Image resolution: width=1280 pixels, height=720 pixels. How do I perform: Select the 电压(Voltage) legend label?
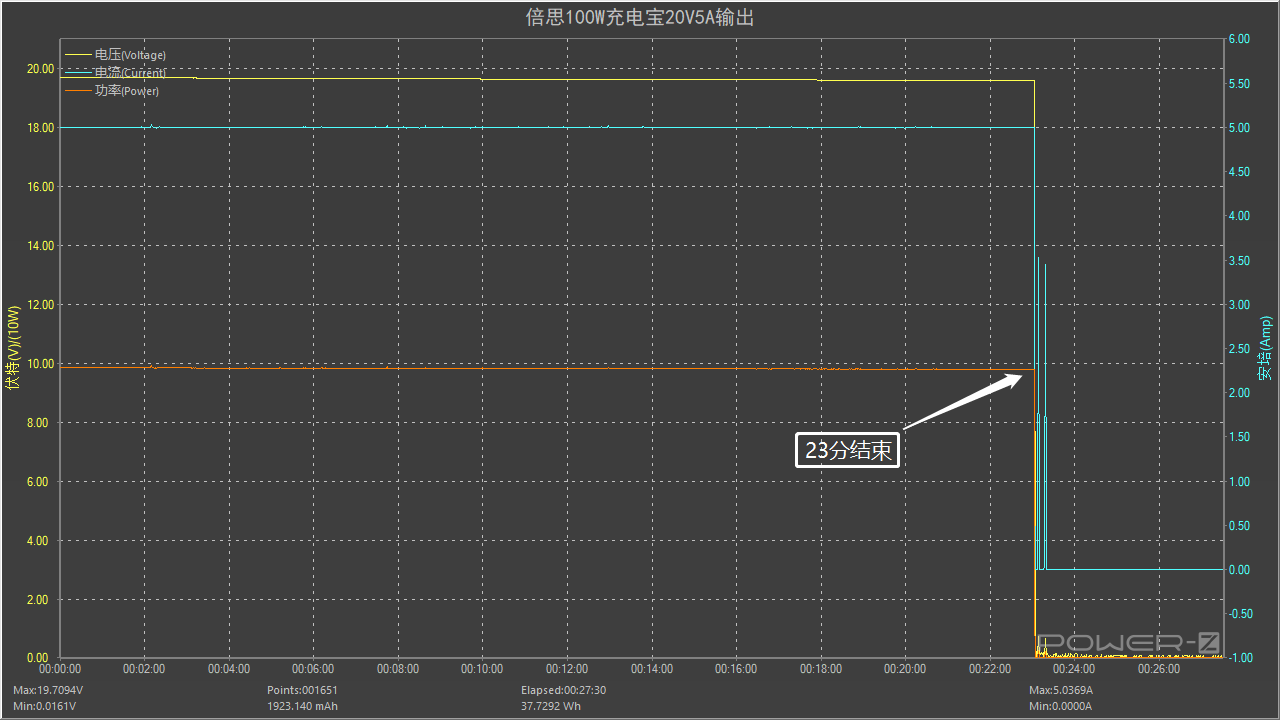130,55
